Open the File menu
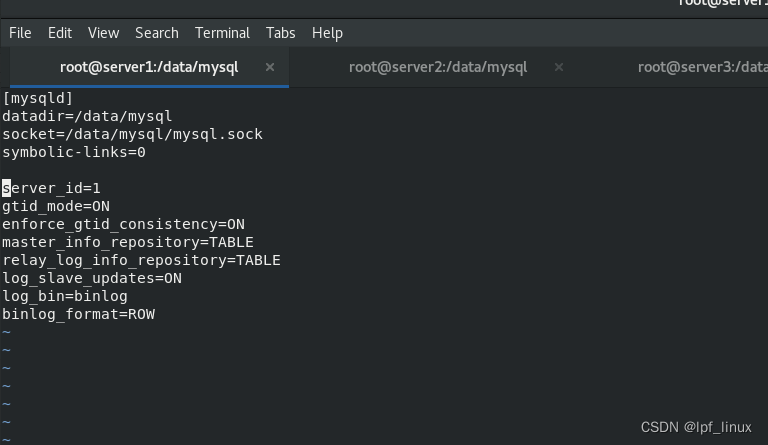 [20, 33]
